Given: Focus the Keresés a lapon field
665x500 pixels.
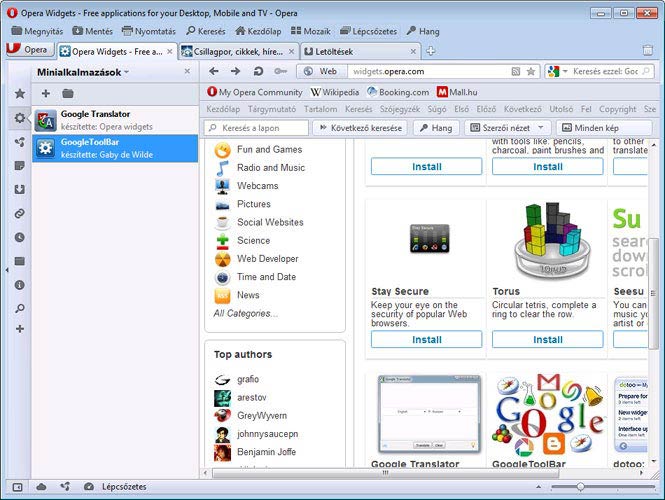Looking at the screenshot, I should point(256,128).
